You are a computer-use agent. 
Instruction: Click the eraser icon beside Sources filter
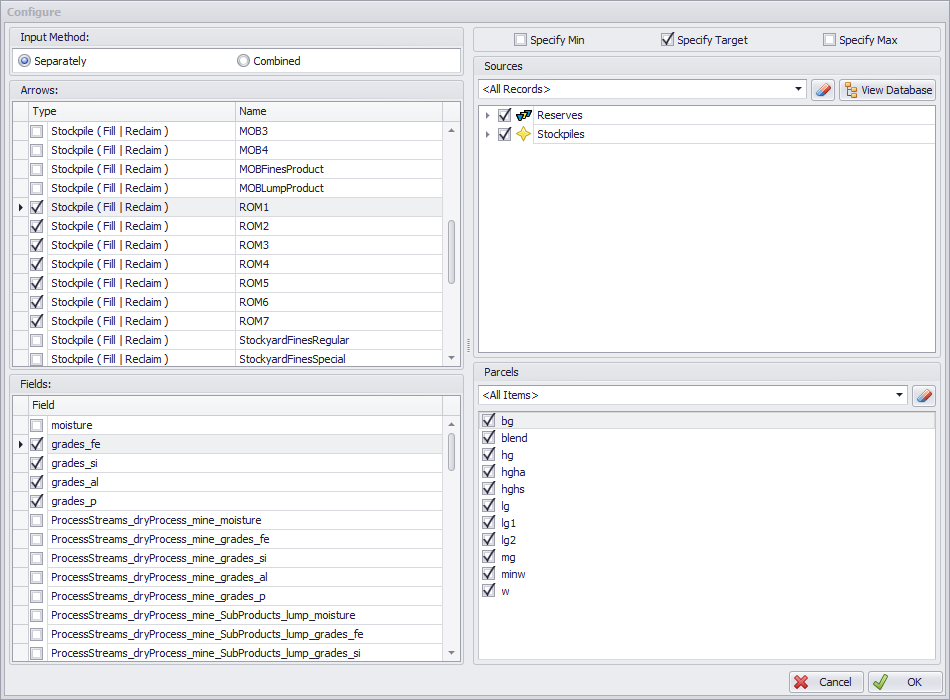(x=823, y=90)
